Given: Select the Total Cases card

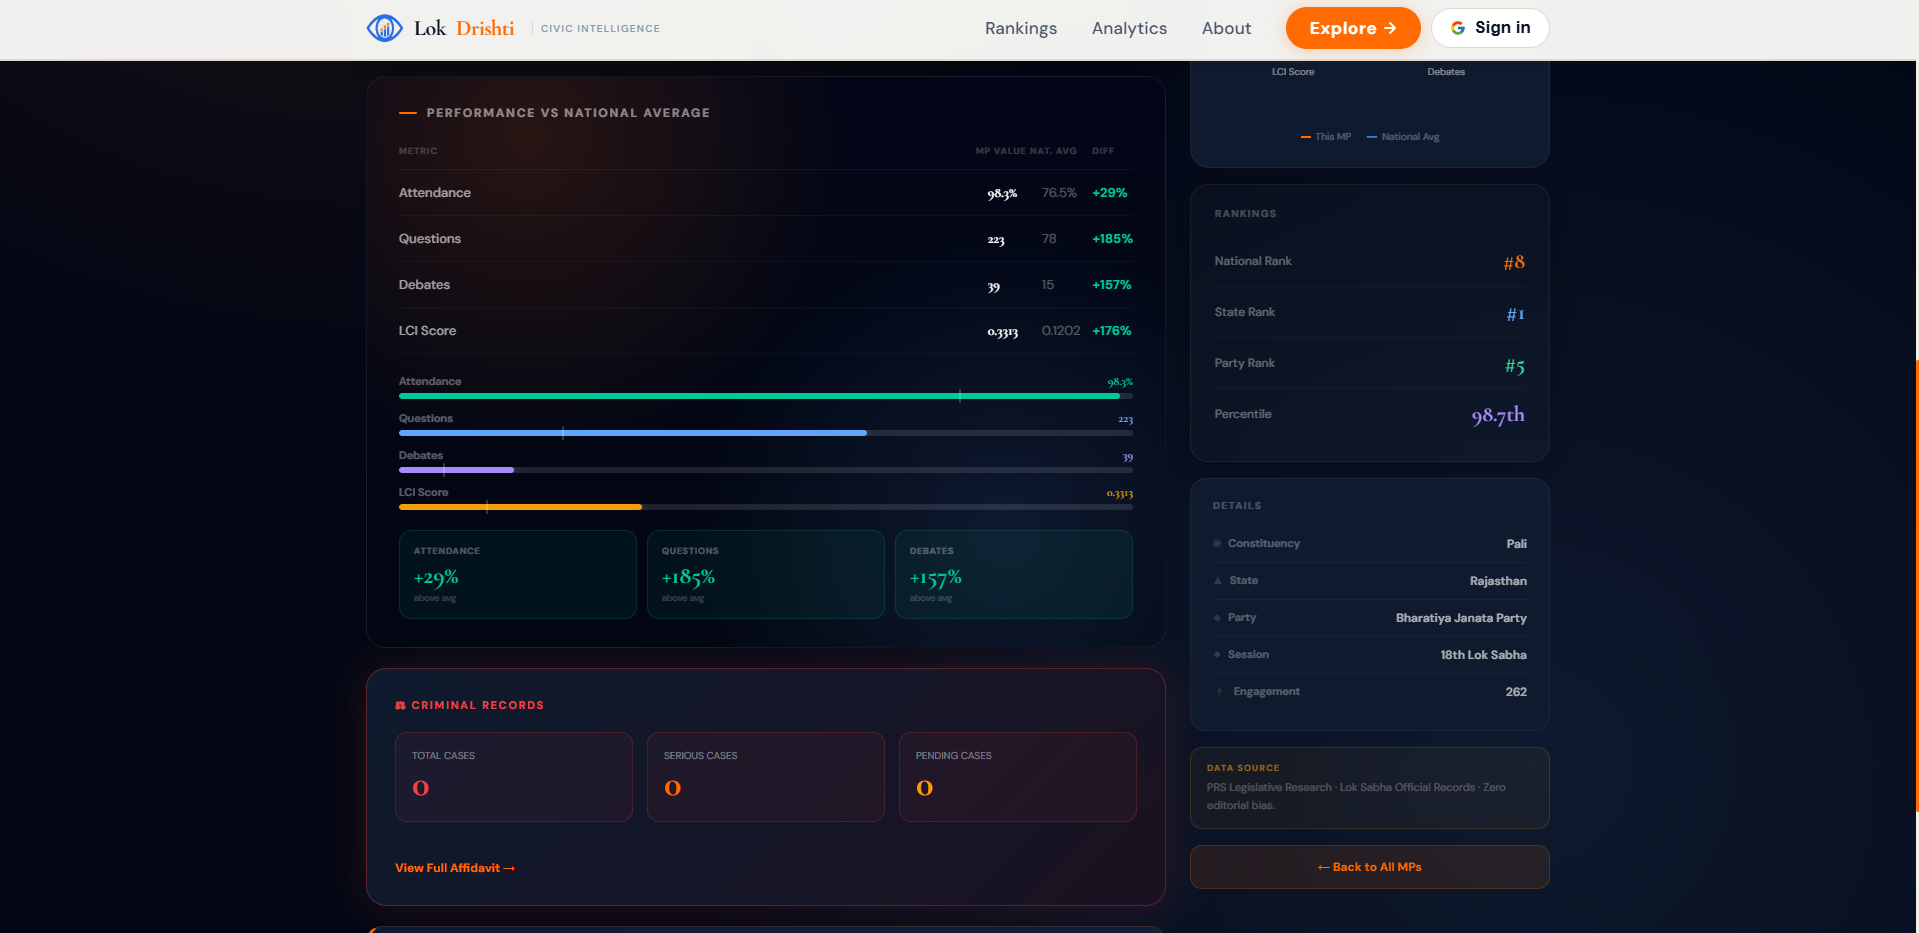Looking at the screenshot, I should (513, 777).
